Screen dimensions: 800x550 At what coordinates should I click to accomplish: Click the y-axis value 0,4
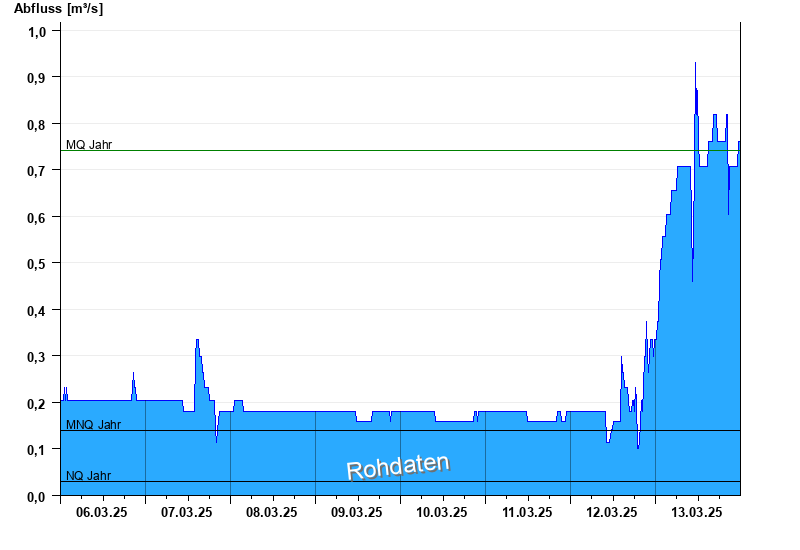click(x=37, y=311)
